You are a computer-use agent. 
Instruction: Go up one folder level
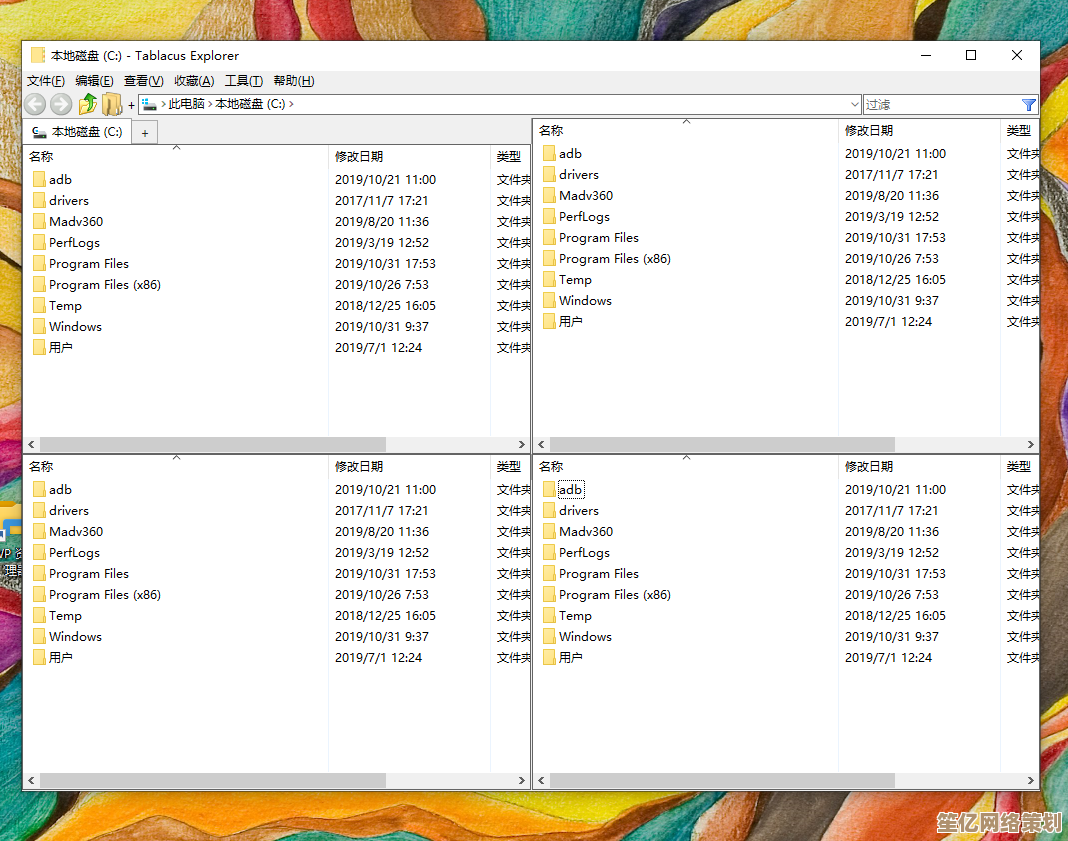point(88,104)
